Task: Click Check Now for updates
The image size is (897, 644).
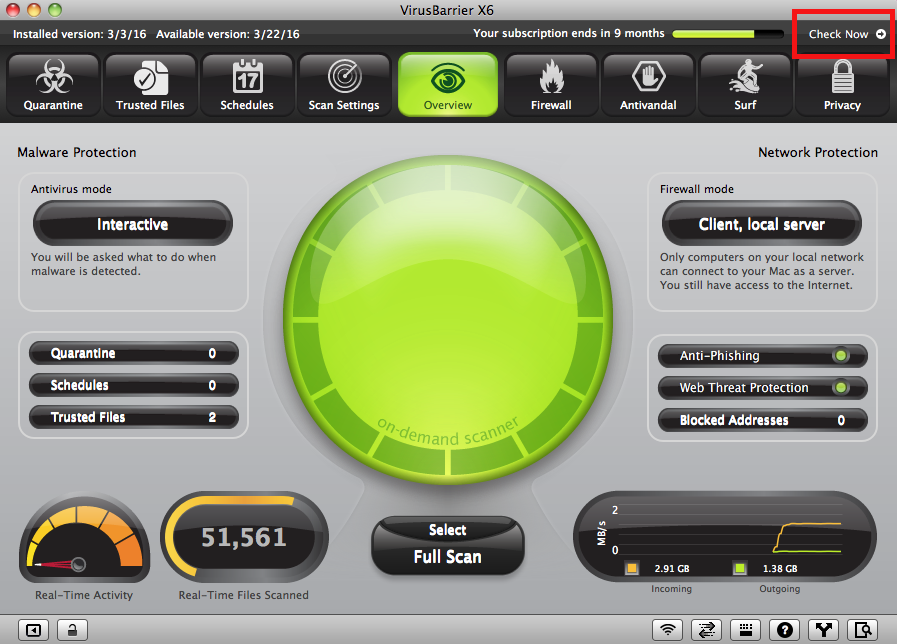Action: [x=847, y=34]
